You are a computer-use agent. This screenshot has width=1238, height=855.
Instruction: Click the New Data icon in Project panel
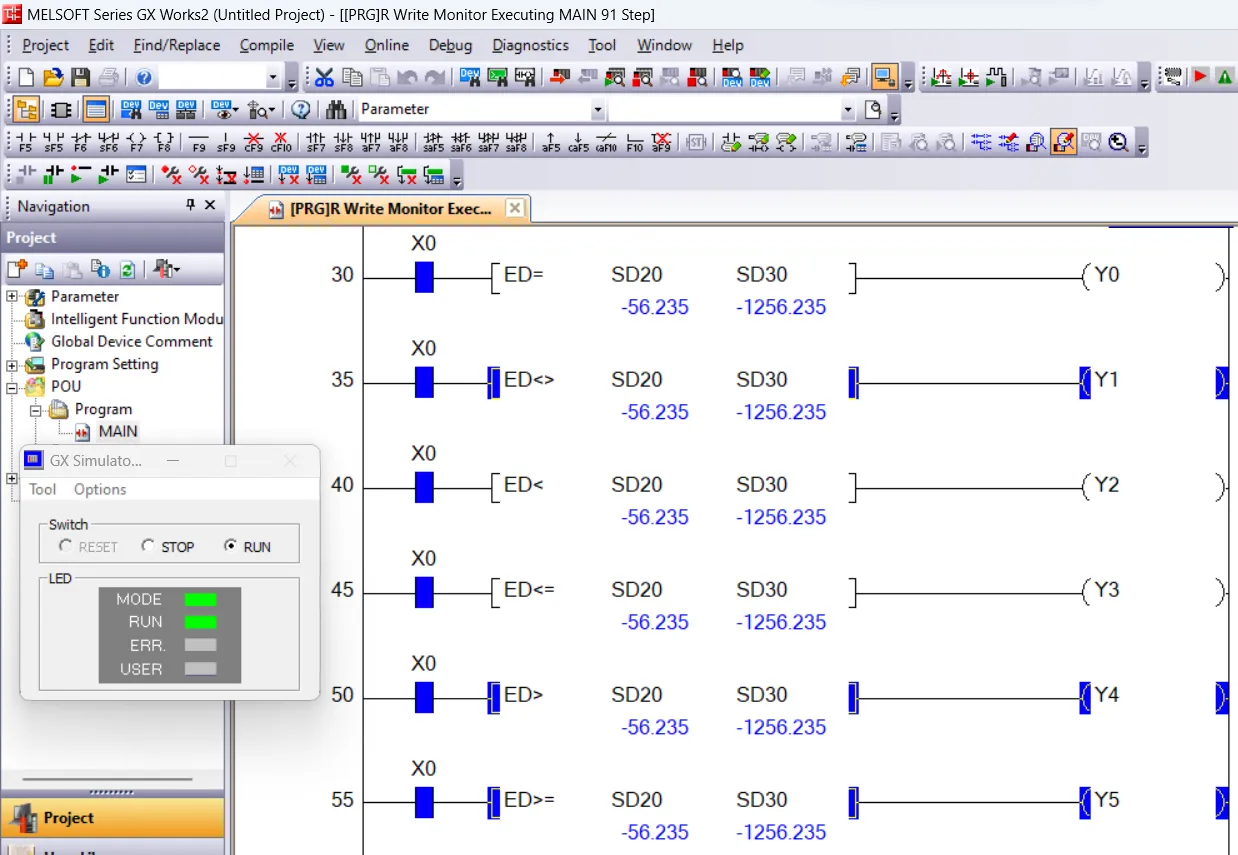(x=17, y=269)
